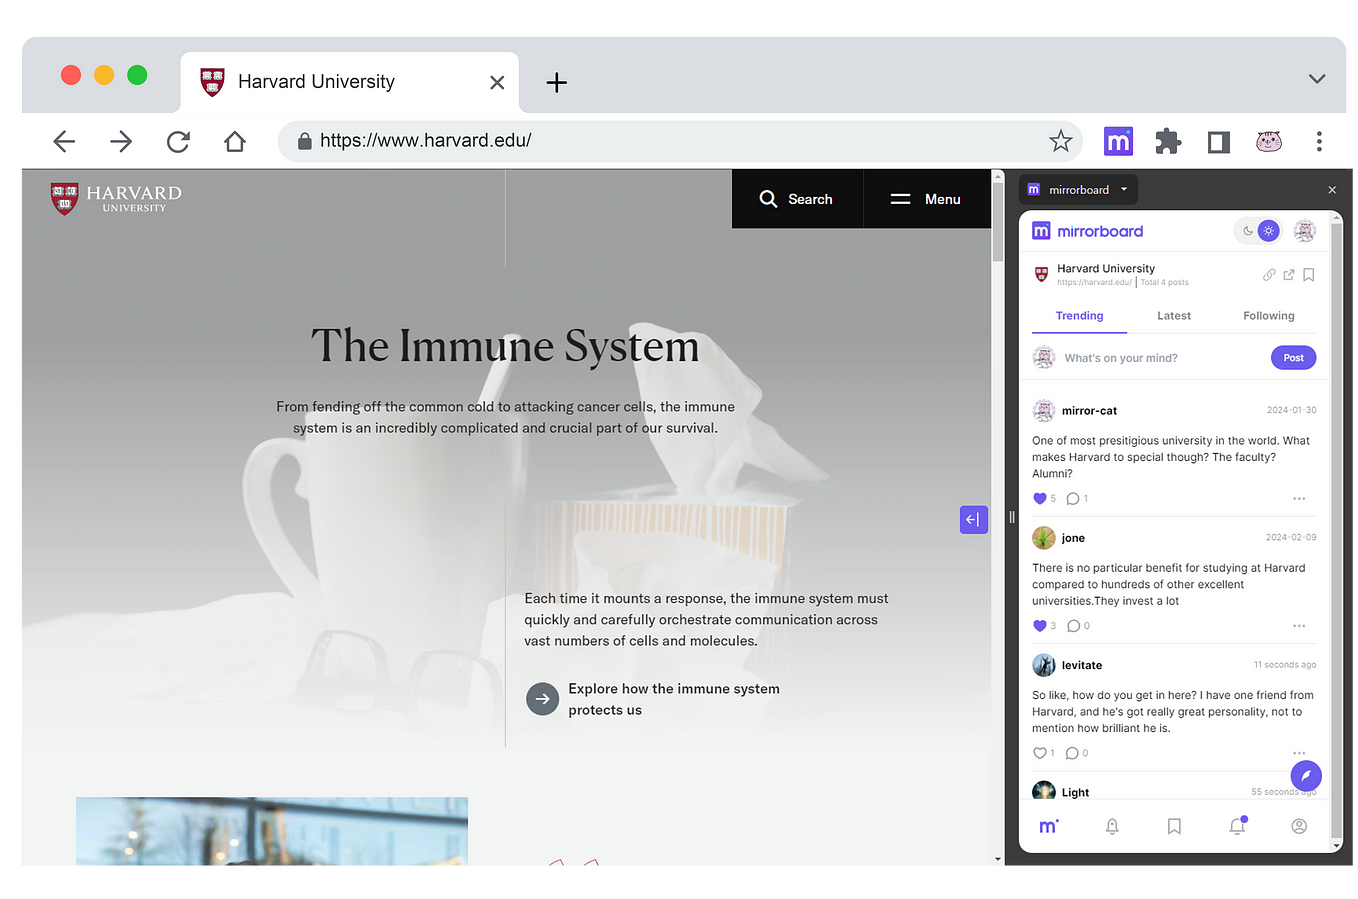The height and width of the screenshot is (899, 1358).
Task: Open a new browser tab
Action: click(x=557, y=83)
